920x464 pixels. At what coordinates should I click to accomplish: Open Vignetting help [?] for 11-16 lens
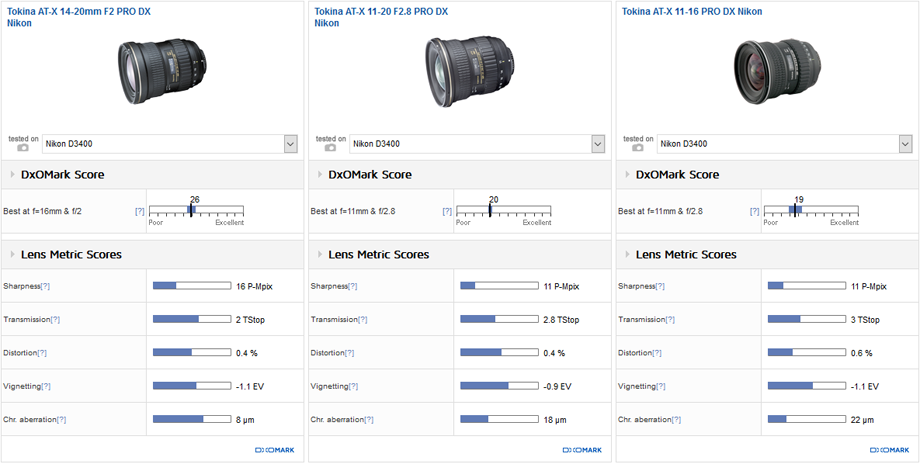point(661,387)
